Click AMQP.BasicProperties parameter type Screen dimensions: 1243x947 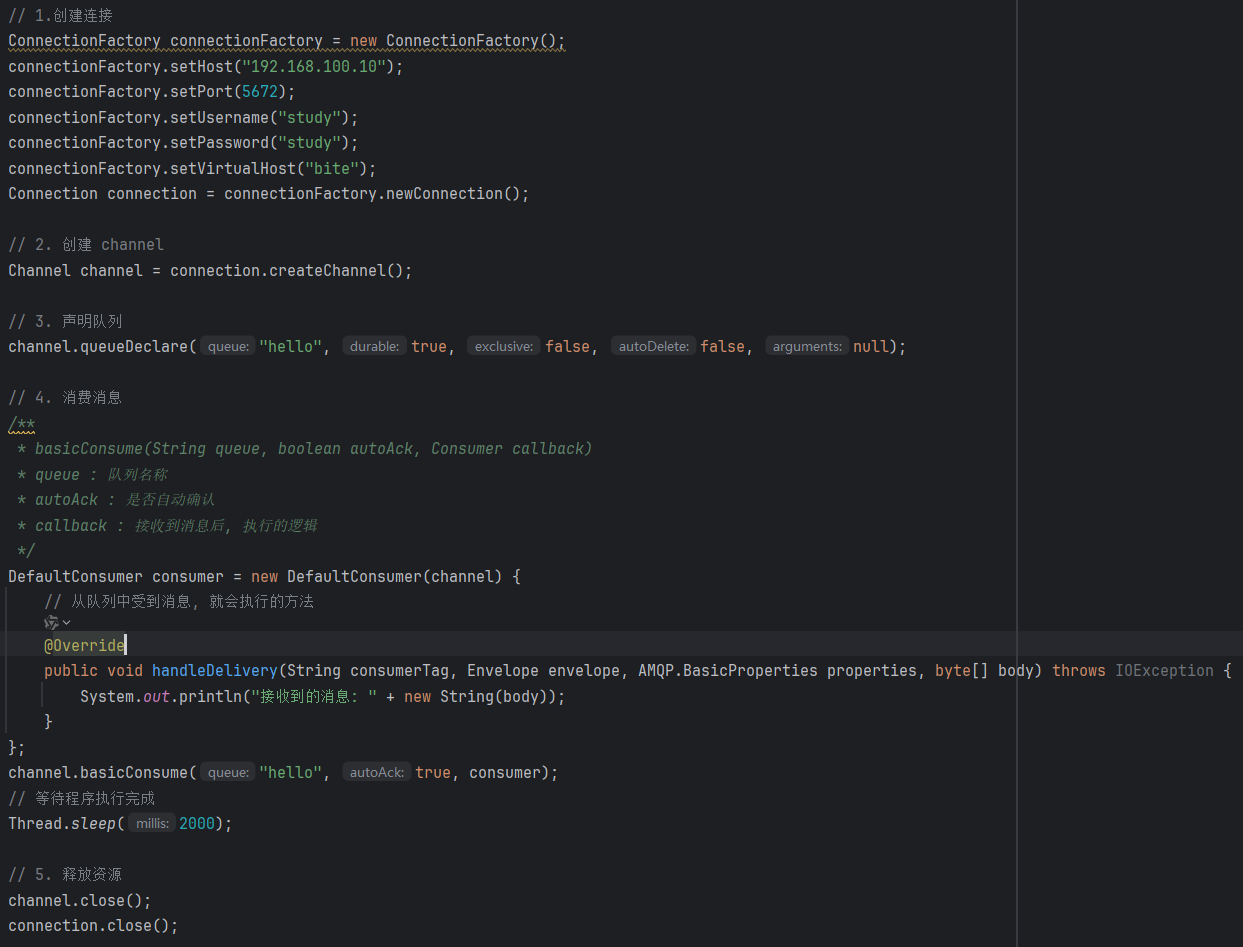pos(728,671)
